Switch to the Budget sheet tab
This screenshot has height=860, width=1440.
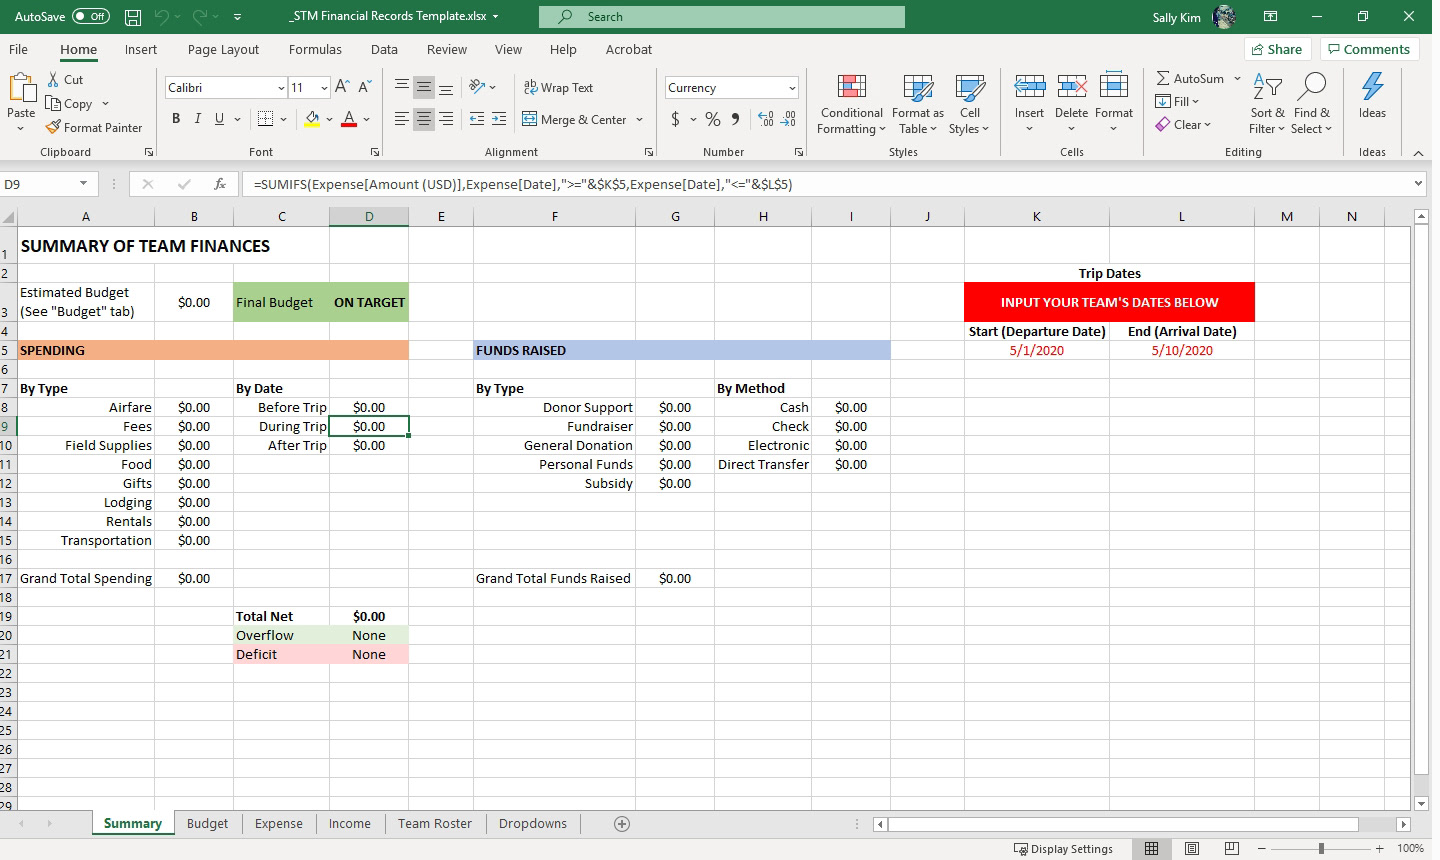coord(208,823)
